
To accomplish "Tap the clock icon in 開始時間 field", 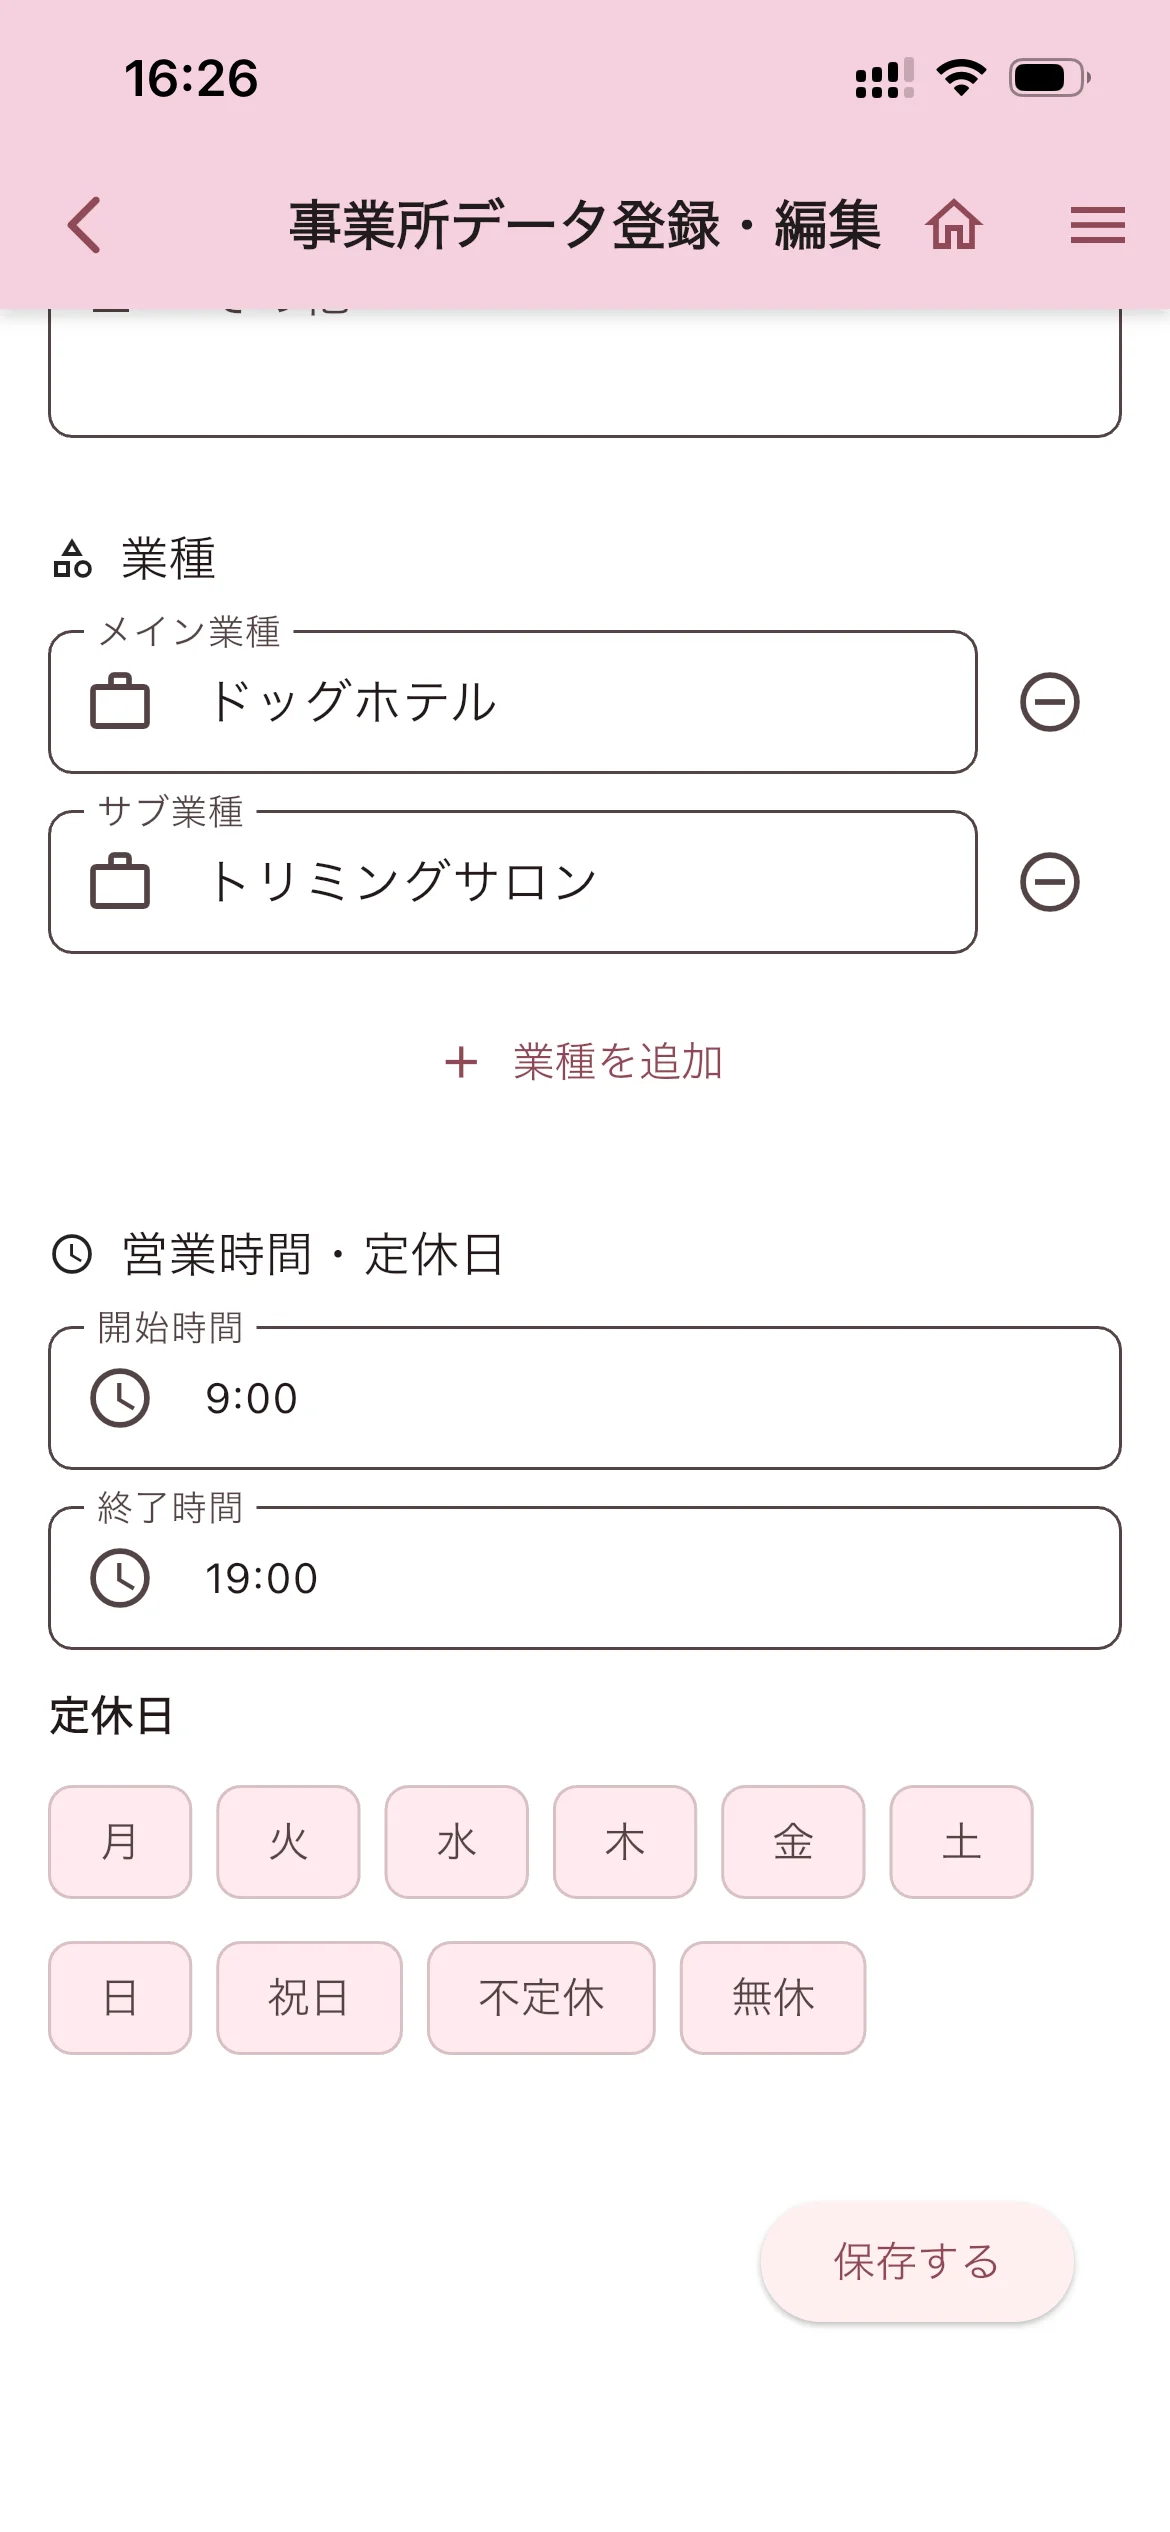I will pos(120,1398).
